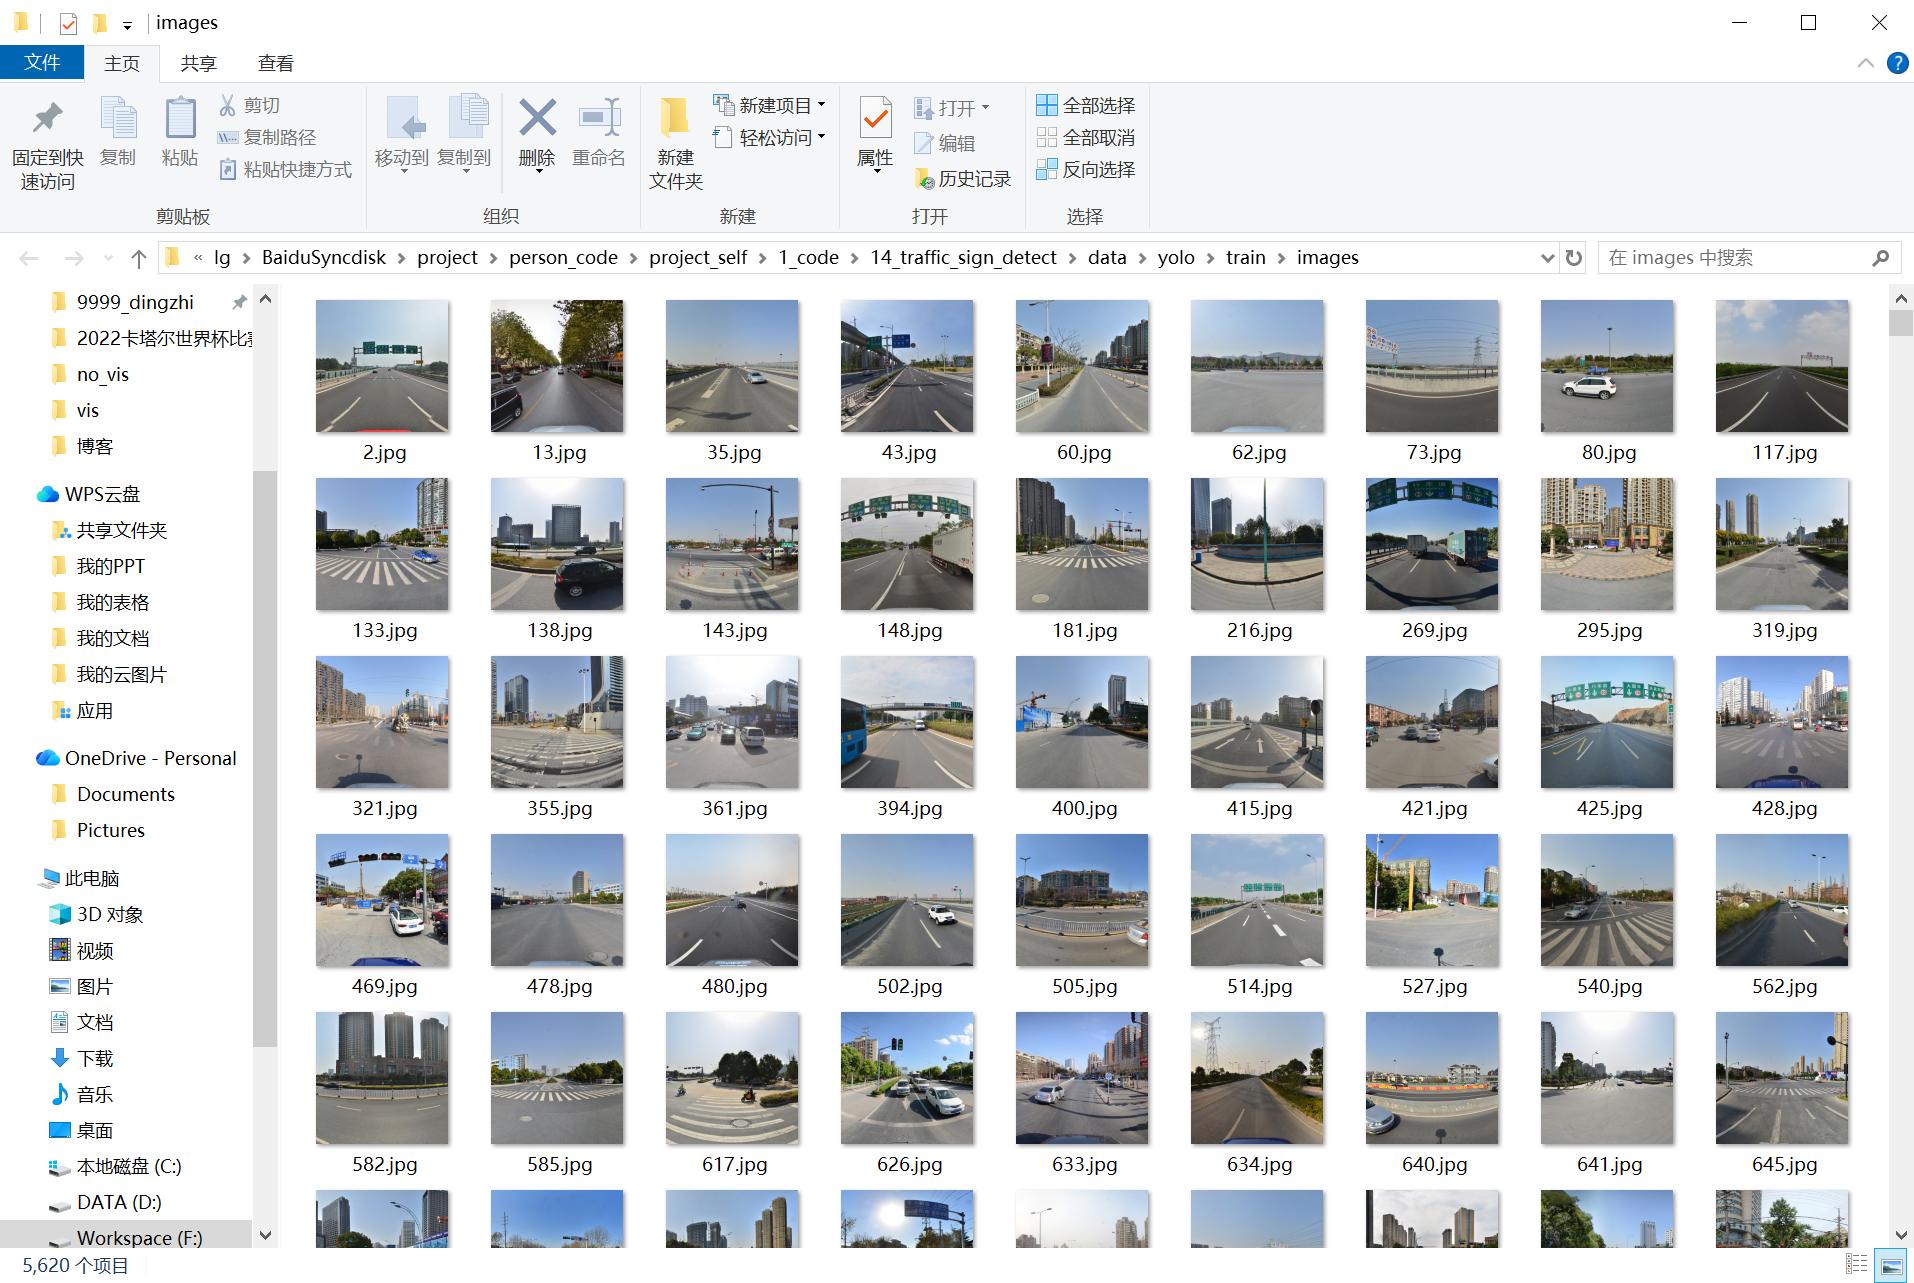Select the 425.jpg thumbnail
1914x1283 pixels.
(x=1607, y=722)
